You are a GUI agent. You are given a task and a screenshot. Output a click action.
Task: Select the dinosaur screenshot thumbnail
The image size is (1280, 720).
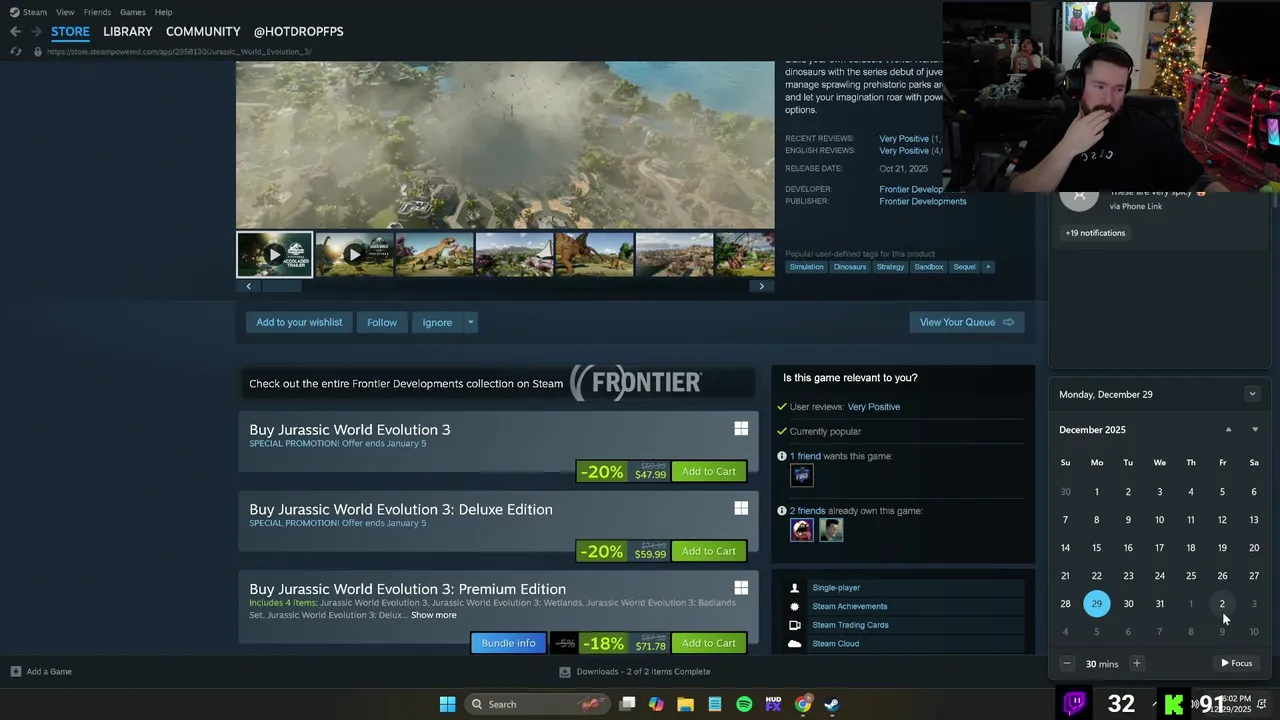coord(434,254)
